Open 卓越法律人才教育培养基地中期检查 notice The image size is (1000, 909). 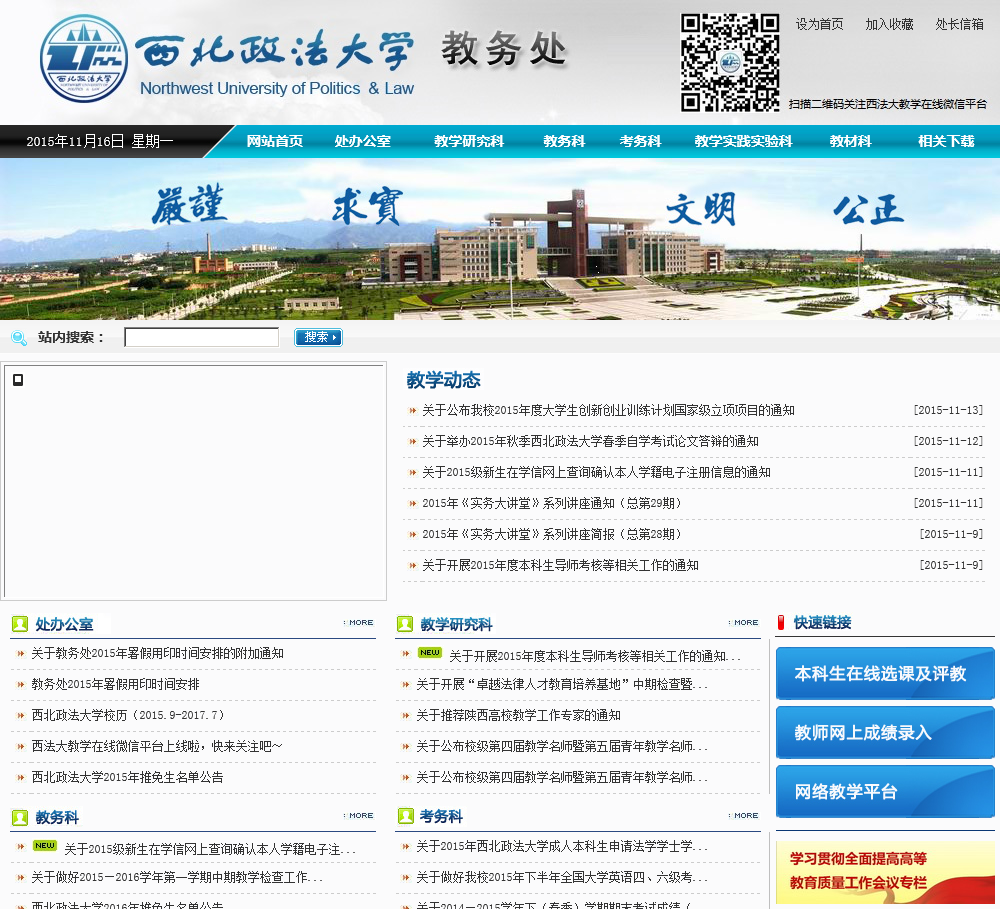562,684
